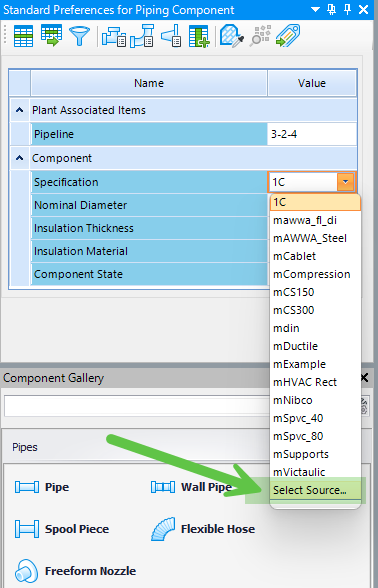Place a Pipe component
Screen dimensions: 378x588
[42, 487]
